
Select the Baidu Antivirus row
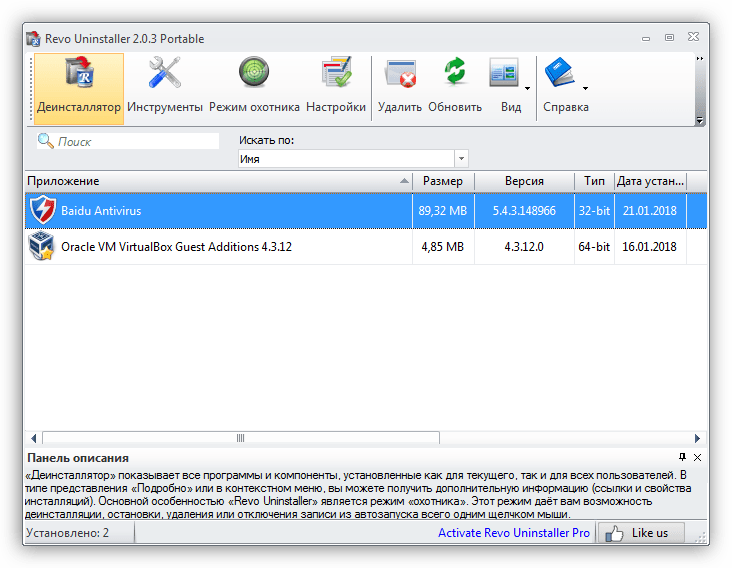coord(366,211)
